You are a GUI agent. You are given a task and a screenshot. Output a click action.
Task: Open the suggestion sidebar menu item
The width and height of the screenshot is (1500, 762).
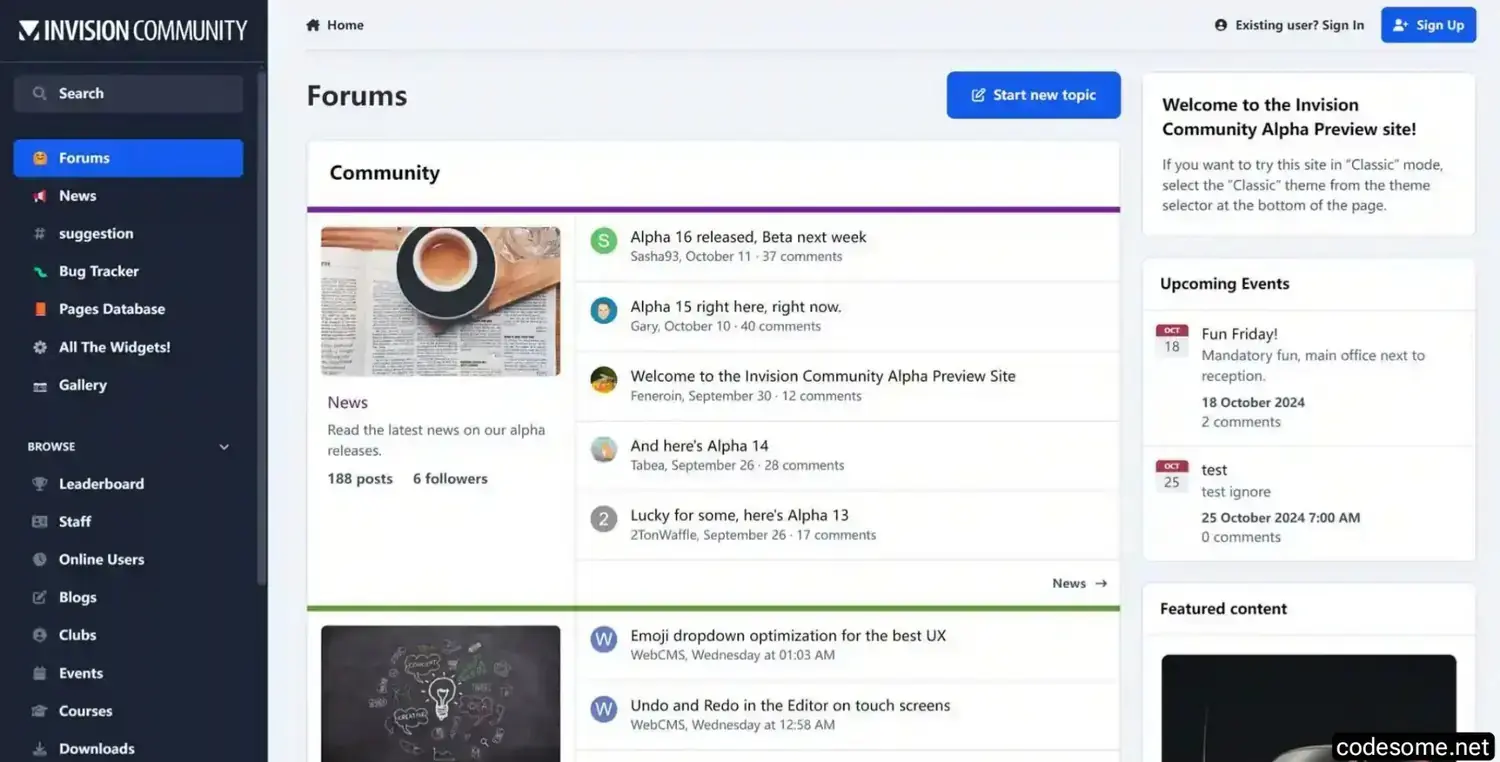click(x=95, y=234)
